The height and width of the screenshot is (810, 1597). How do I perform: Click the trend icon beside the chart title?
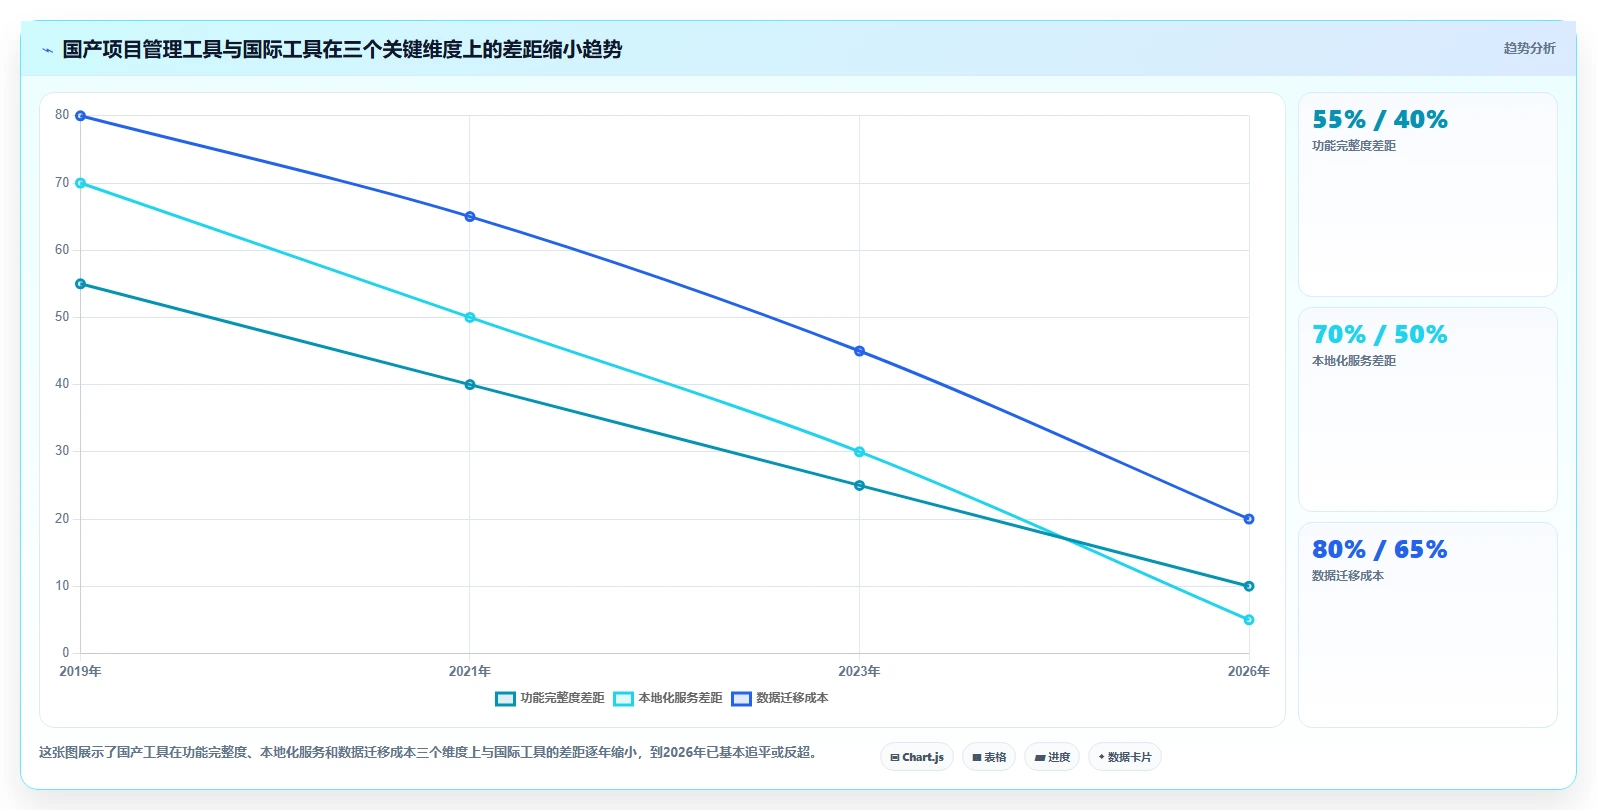(x=47, y=50)
